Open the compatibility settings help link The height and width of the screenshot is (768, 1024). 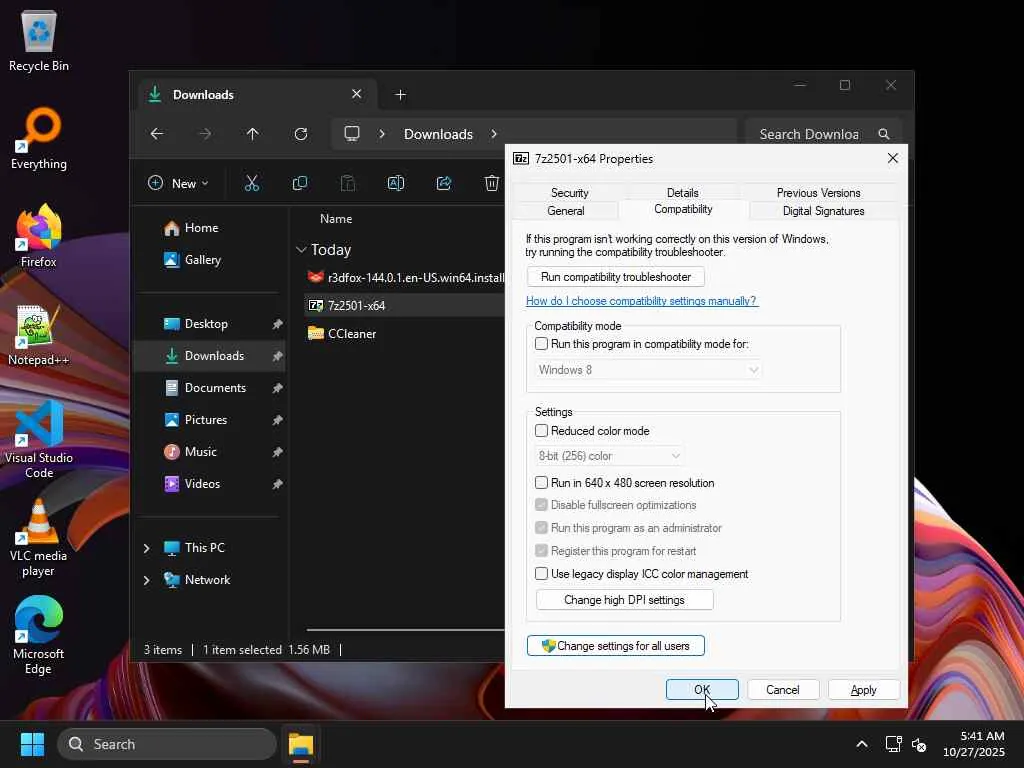pyautogui.click(x=641, y=301)
